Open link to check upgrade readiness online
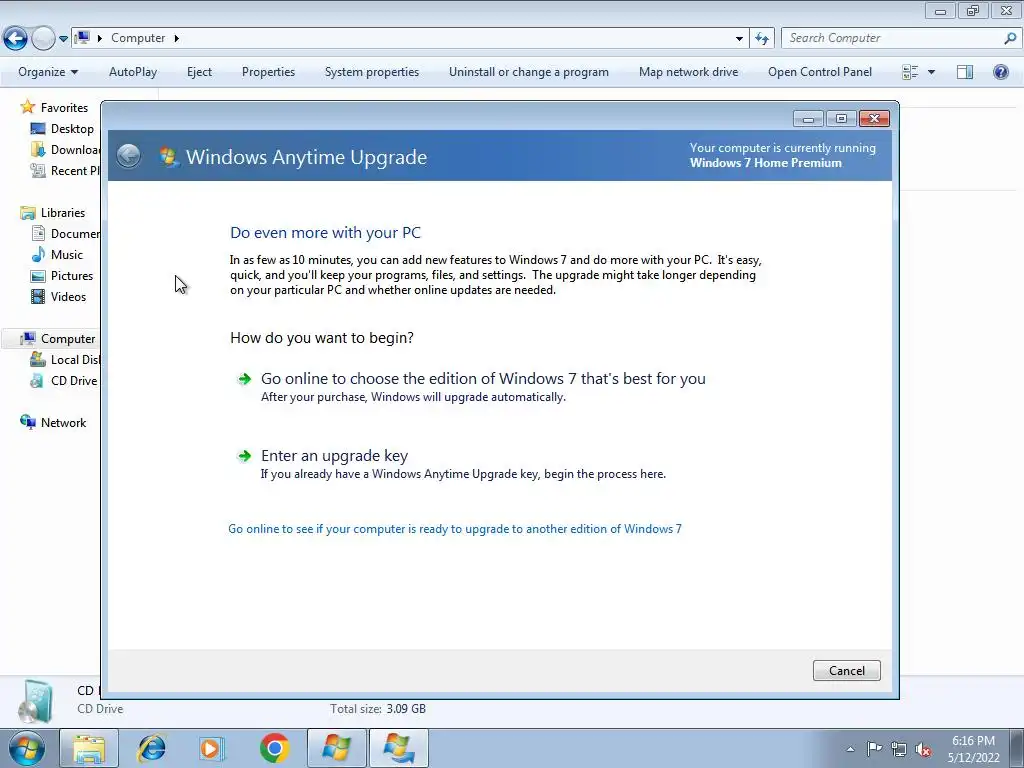 (455, 529)
